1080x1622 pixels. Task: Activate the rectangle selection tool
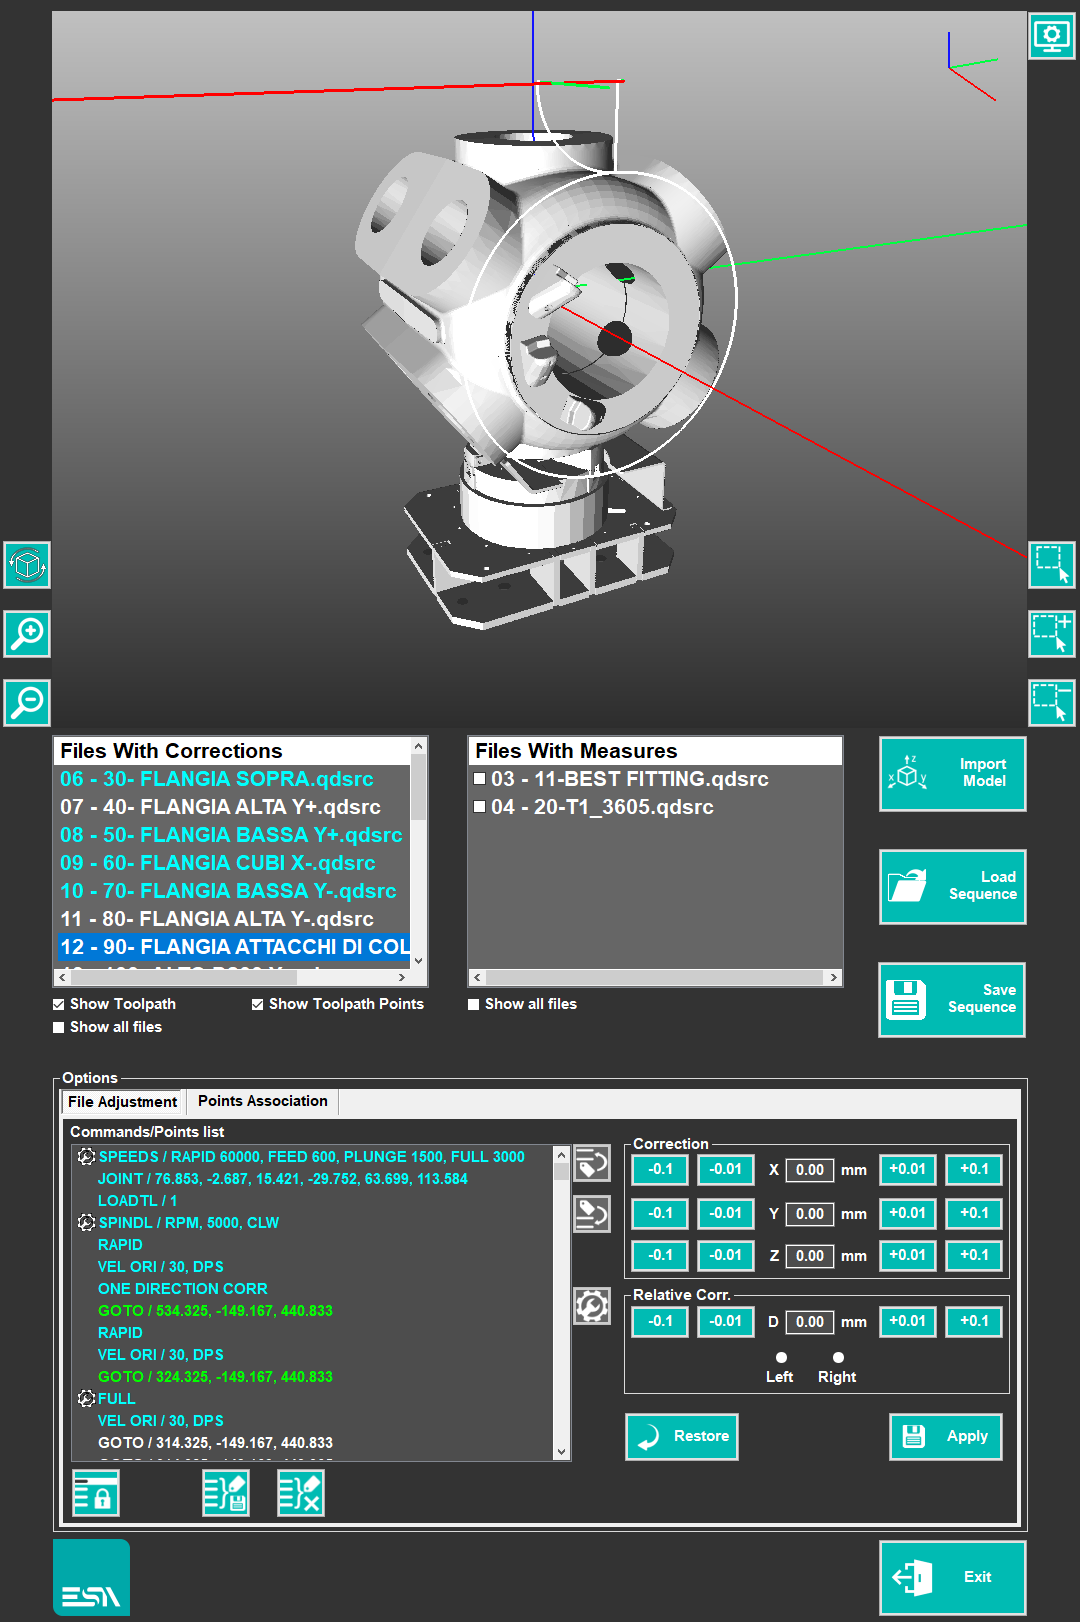click(1051, 565)
